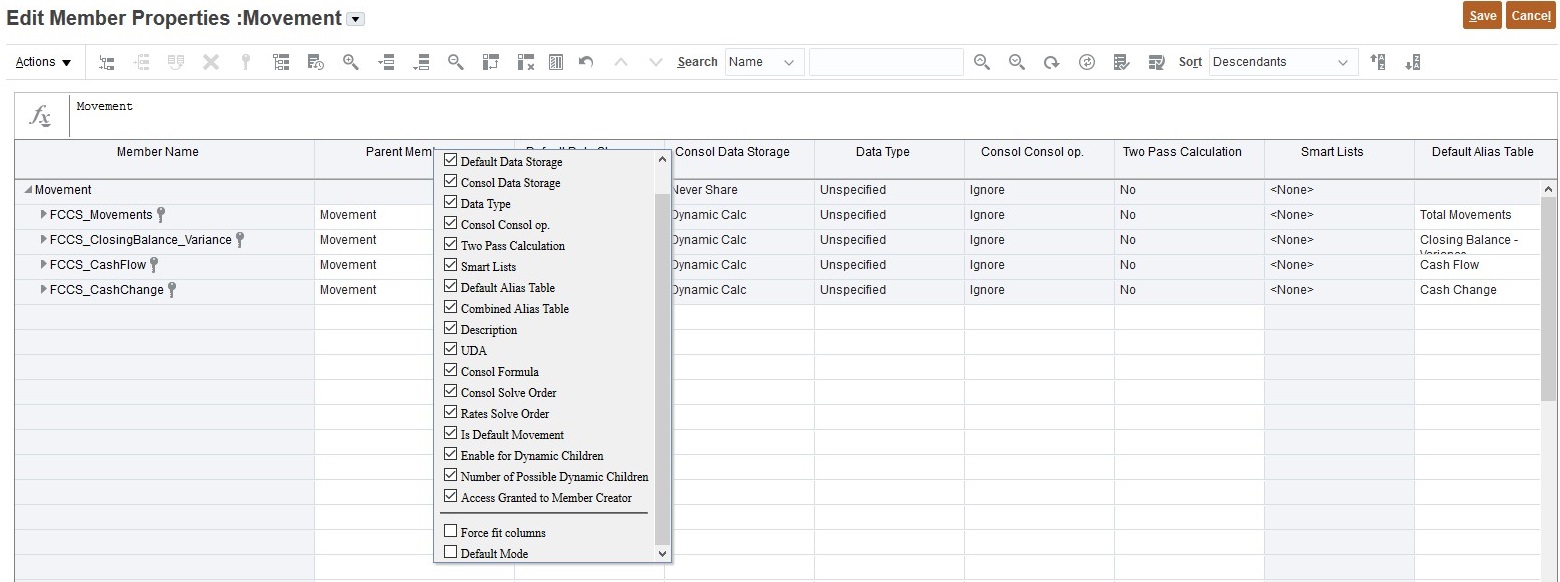Click the Sort Descending Z-A icon

pyautogui.click(x=1412, y=62)
